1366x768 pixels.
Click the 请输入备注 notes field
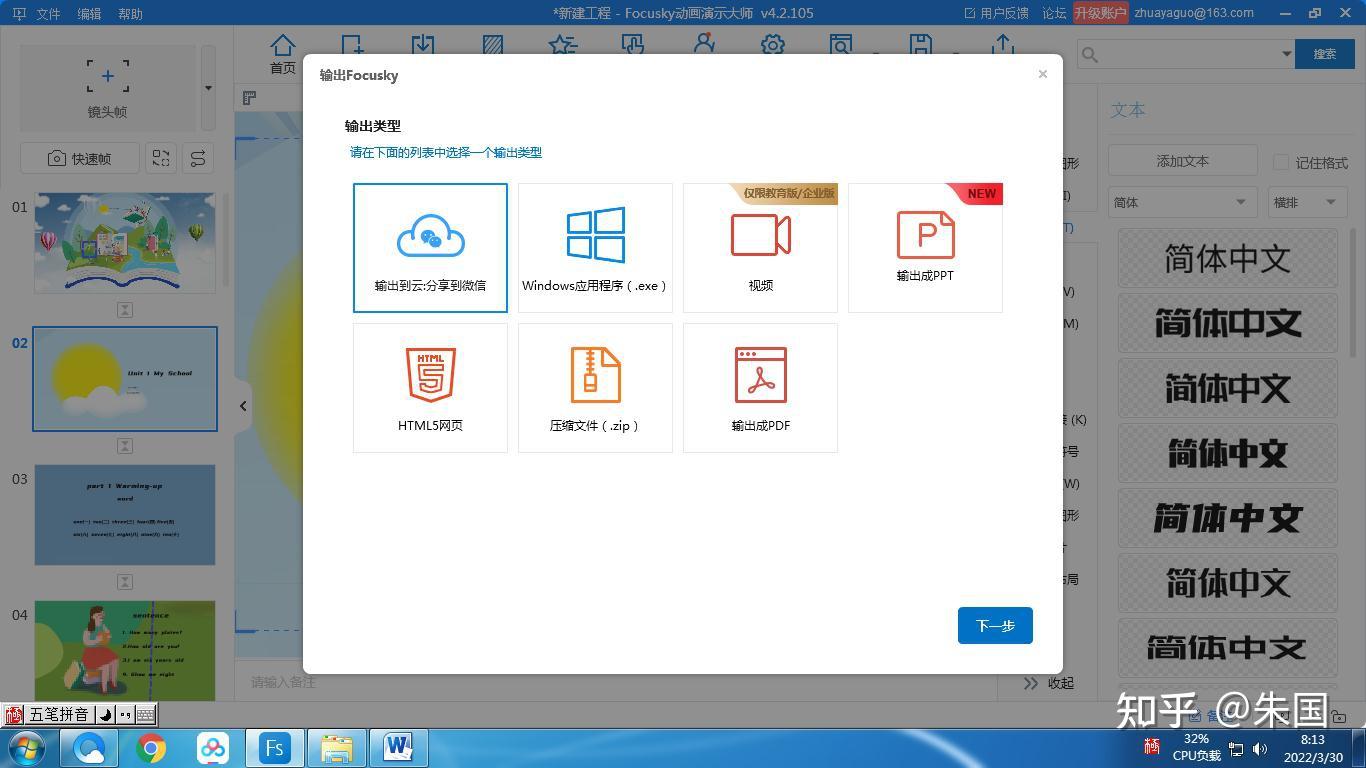615,682
